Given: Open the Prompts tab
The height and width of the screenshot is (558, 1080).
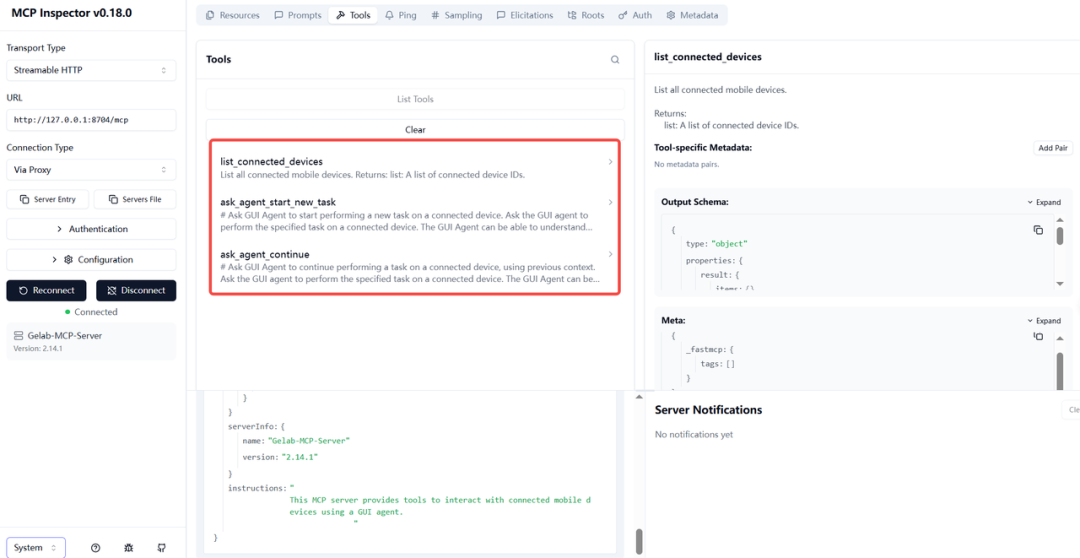Looking at the screenshot, I should point(298,15).
